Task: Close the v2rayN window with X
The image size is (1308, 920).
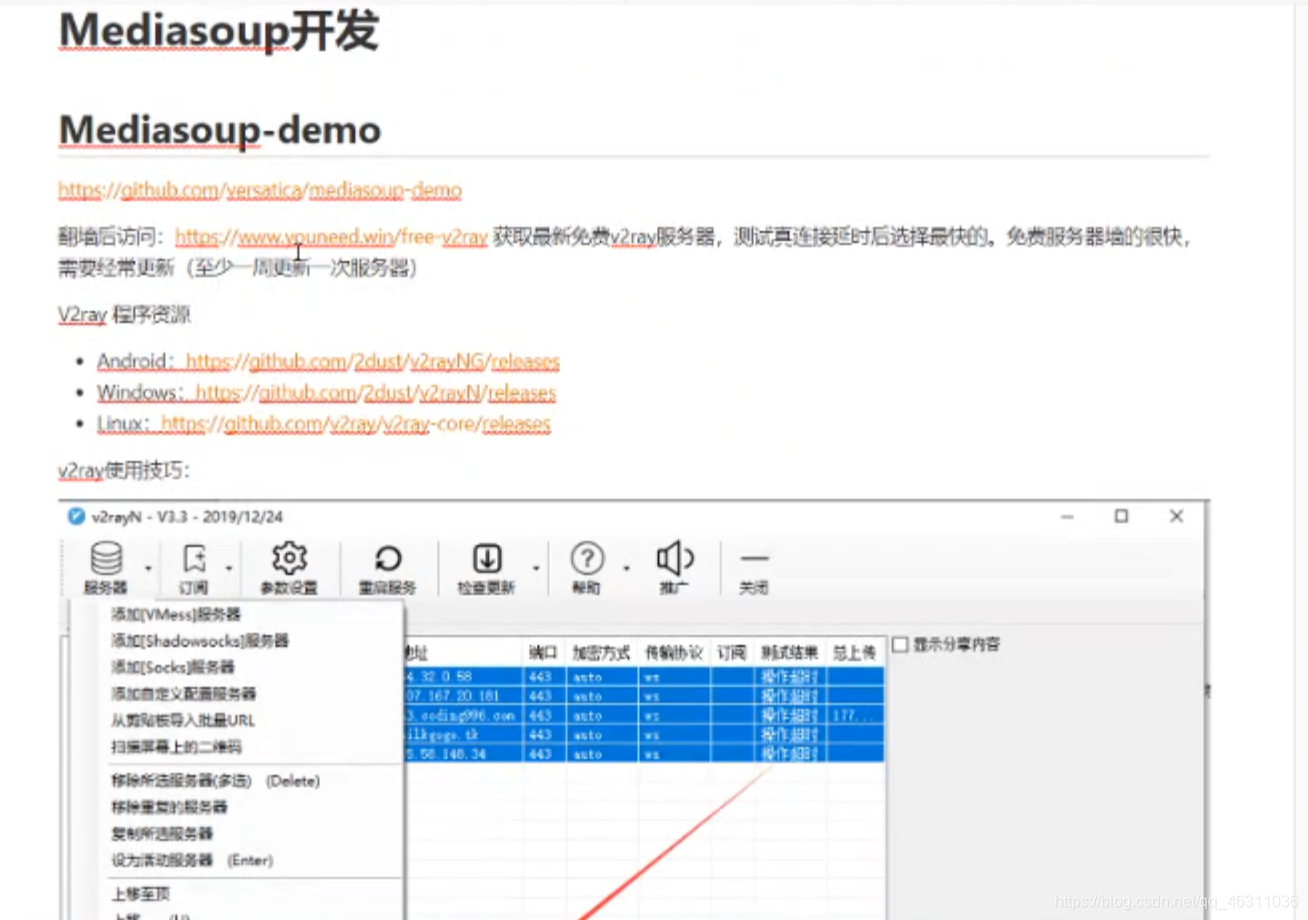Action: [1176, 516]
